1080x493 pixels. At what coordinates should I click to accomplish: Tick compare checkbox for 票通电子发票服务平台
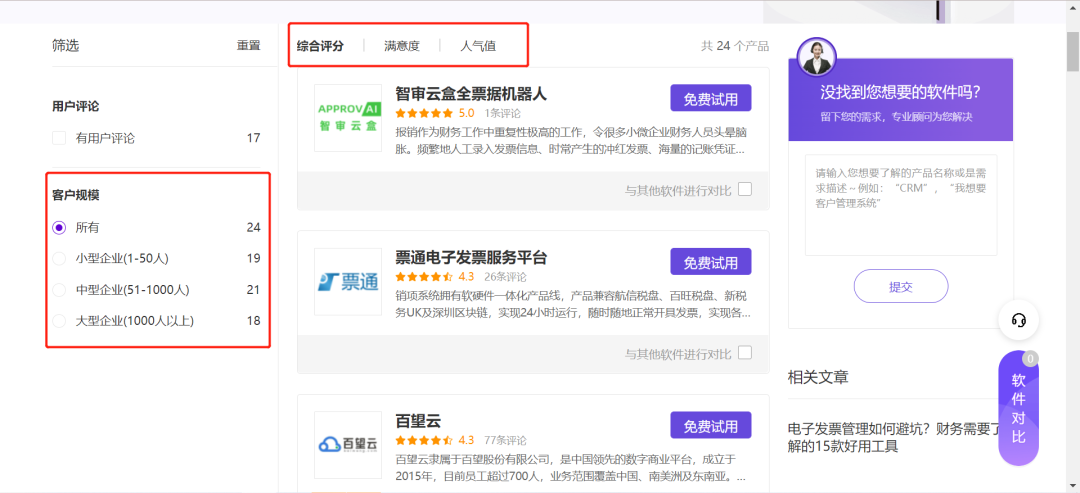[745, 353]
